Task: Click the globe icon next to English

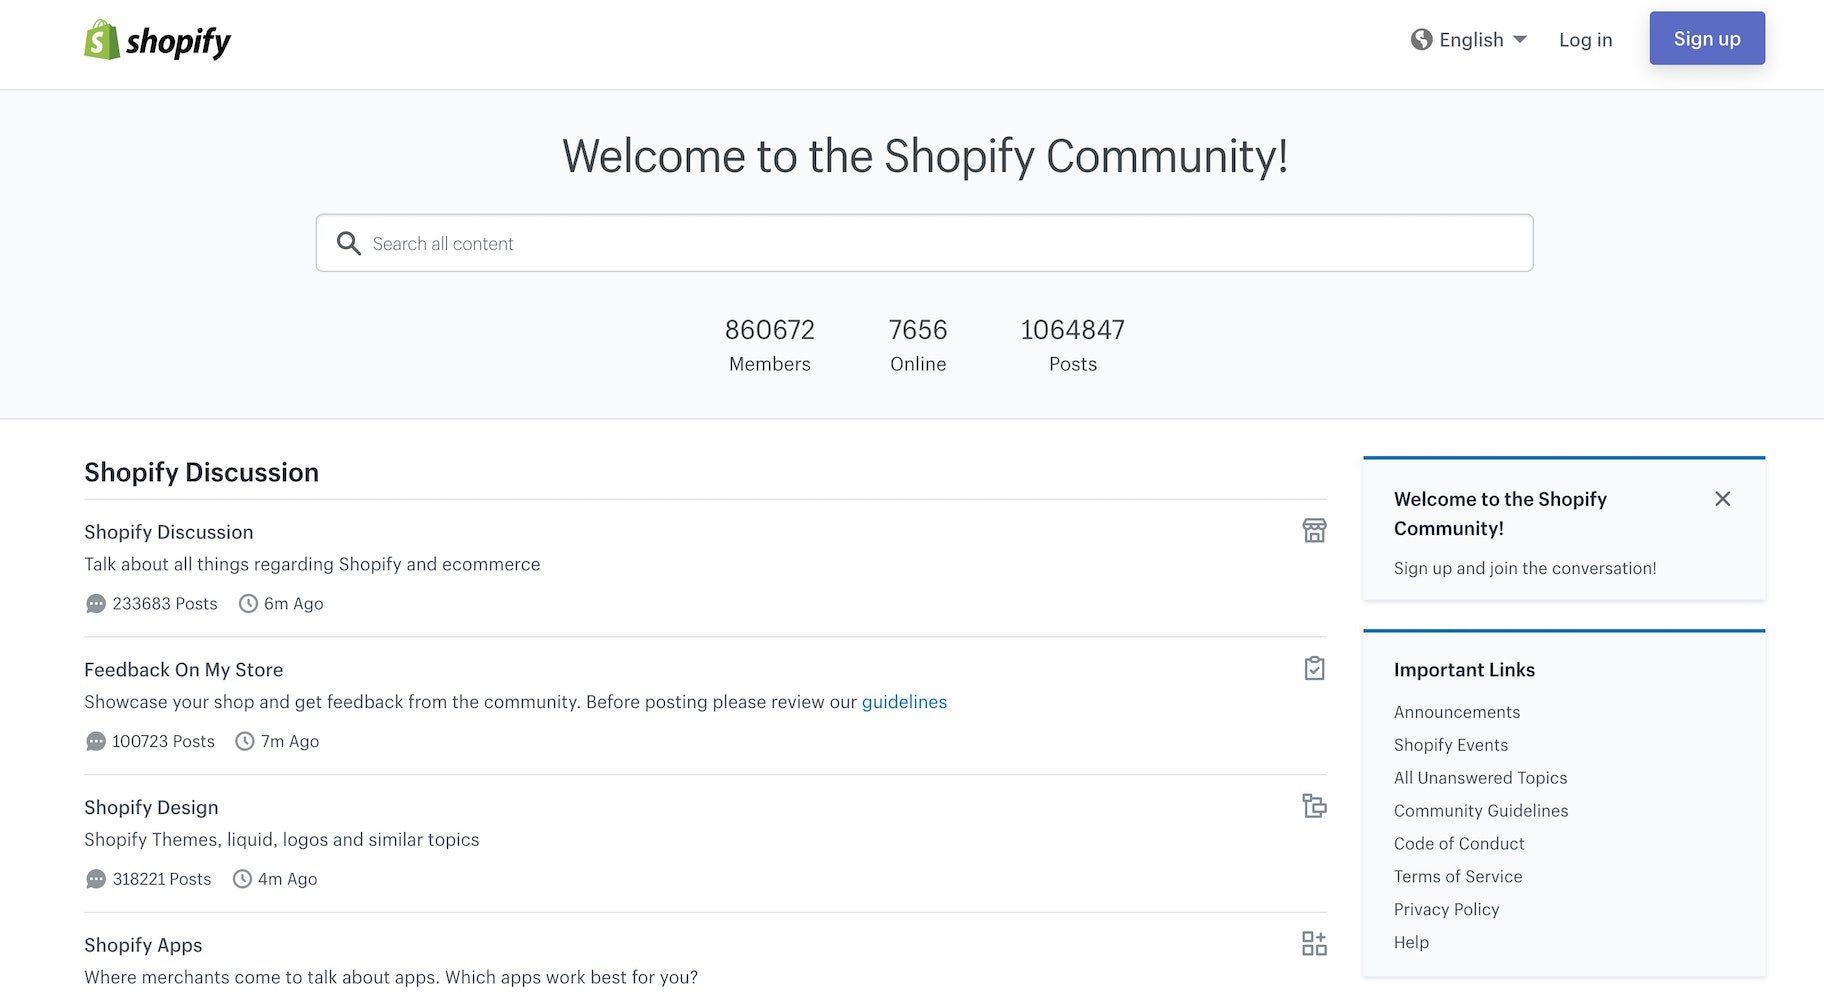Action: [1422, 39]
